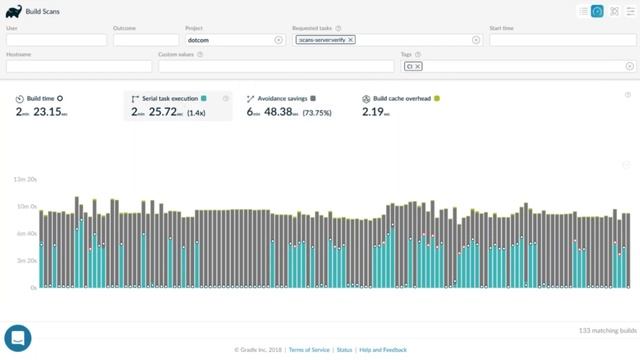Viewport: 640px width, 360px height.
Task: Select the performance dashboard view icon
Action: pyautogui.click(x=597, y=11)
